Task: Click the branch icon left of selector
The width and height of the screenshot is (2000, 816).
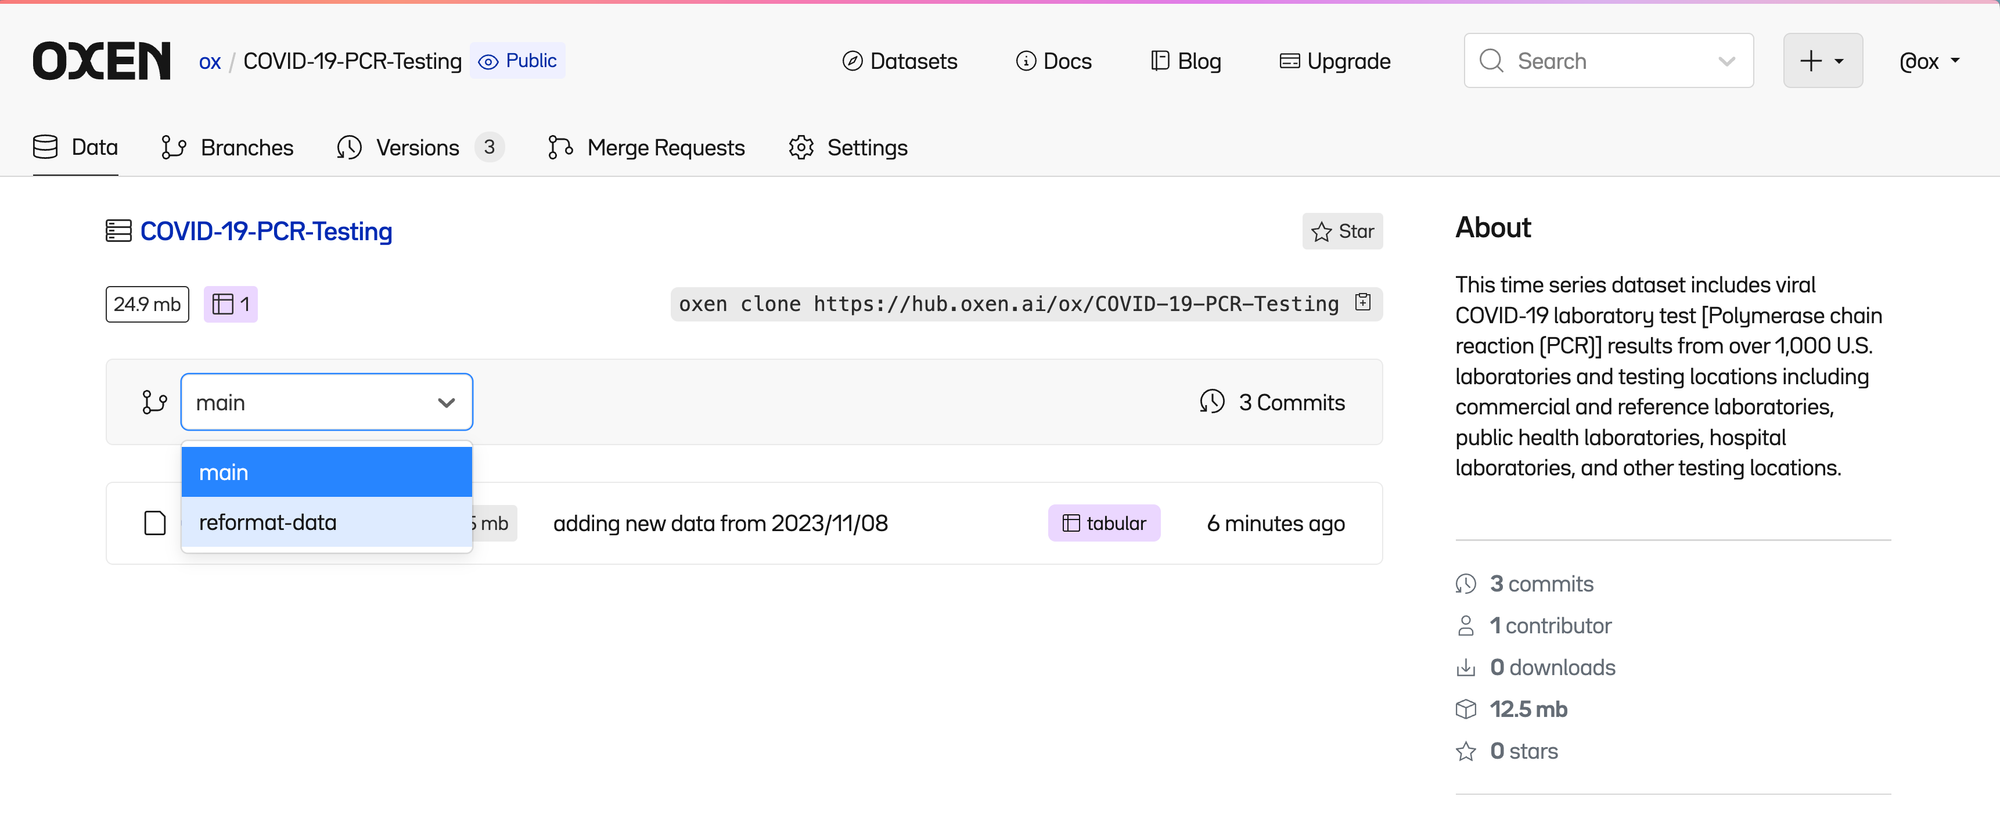Action: (154, 402)
